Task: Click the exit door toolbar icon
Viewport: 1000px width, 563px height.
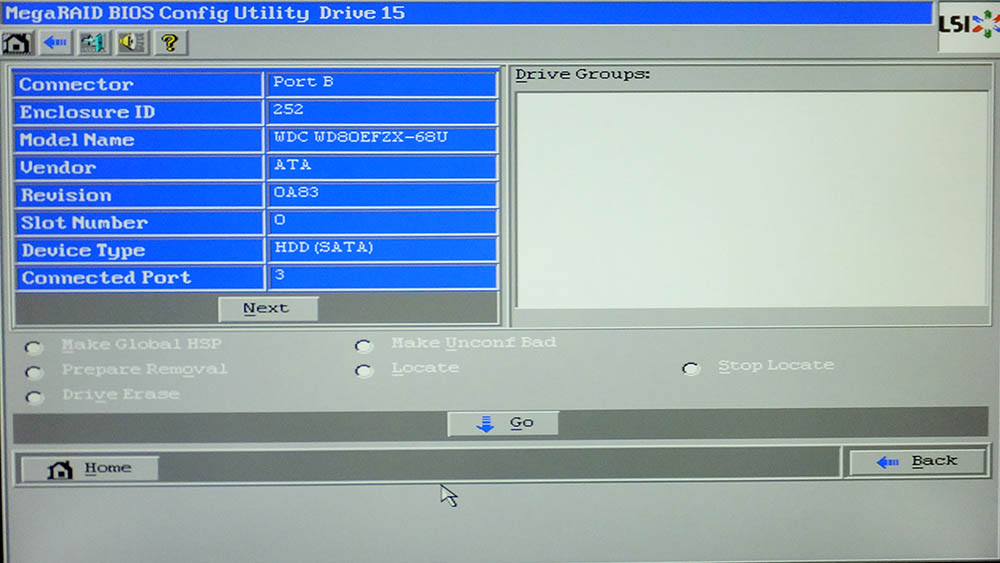Action: [x=93, y=43]
